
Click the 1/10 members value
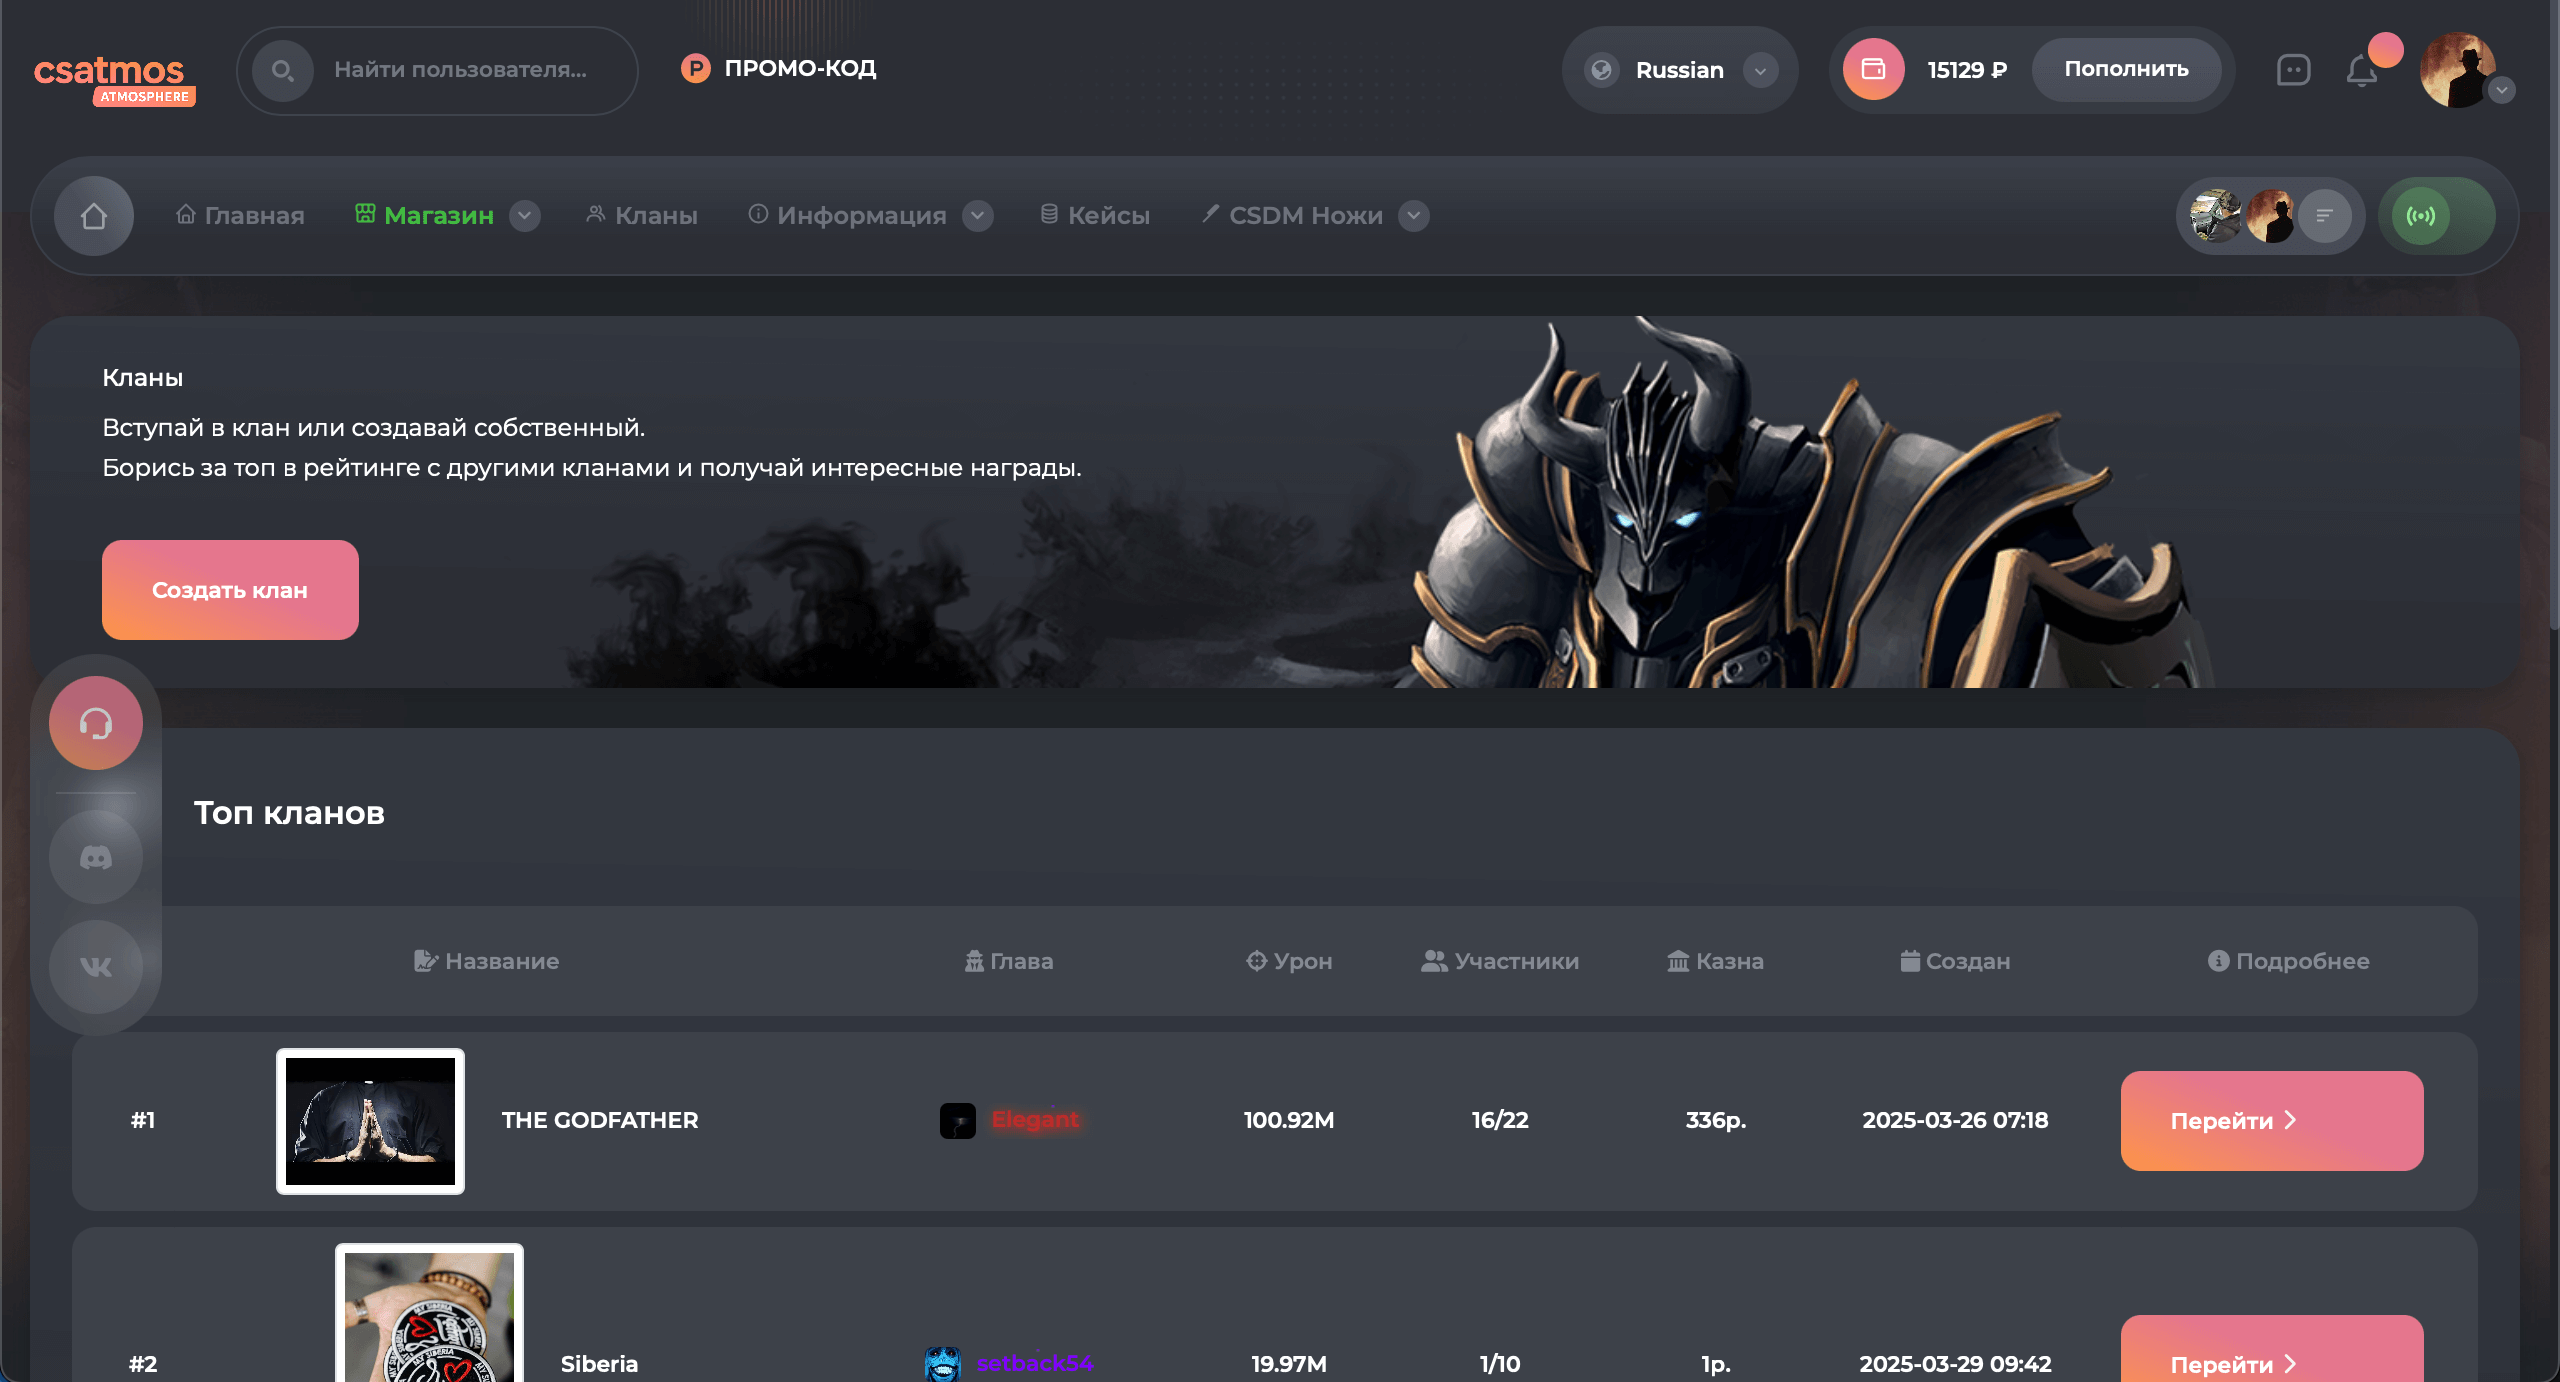pyautogui.click(x=1500, y=1364)
